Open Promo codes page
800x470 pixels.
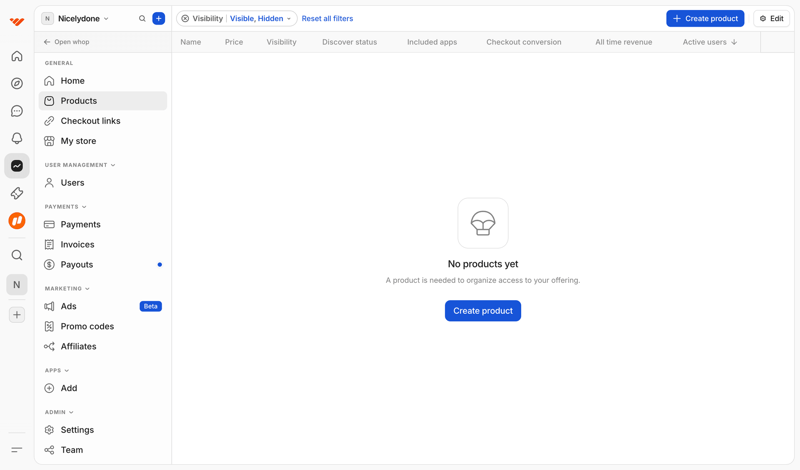(x=103, y=326)
